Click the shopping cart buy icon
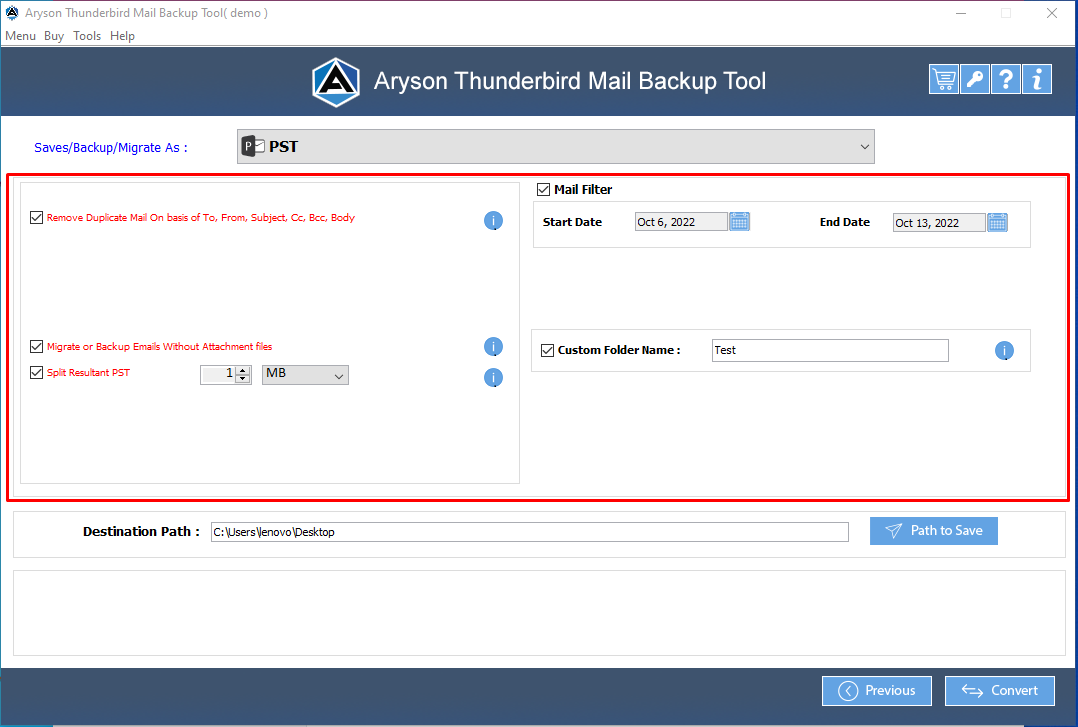Image resolution: width=1078 pixels, height=727 pixels. (943, 79)
